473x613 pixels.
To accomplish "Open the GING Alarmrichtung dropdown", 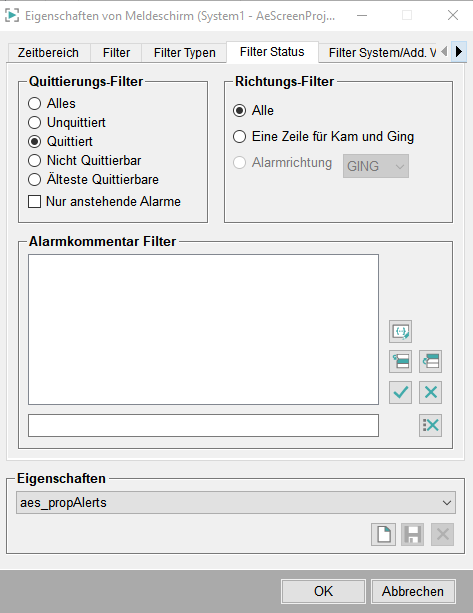I will 376,166.
